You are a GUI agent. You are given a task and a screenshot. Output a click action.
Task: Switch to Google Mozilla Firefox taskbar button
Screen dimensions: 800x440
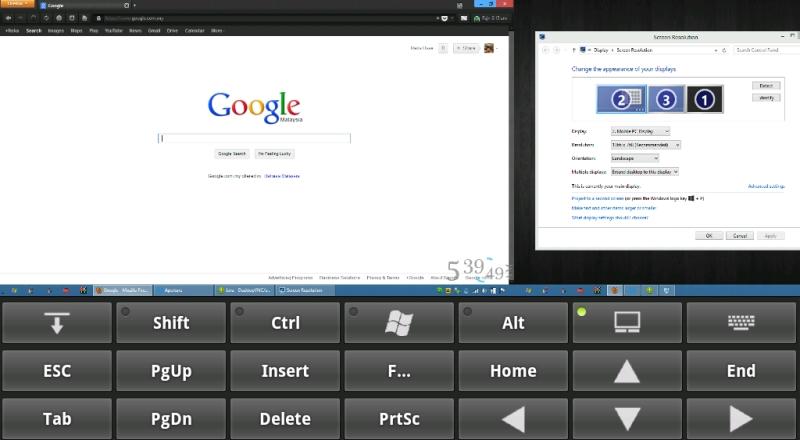click(x=122, y=290)
